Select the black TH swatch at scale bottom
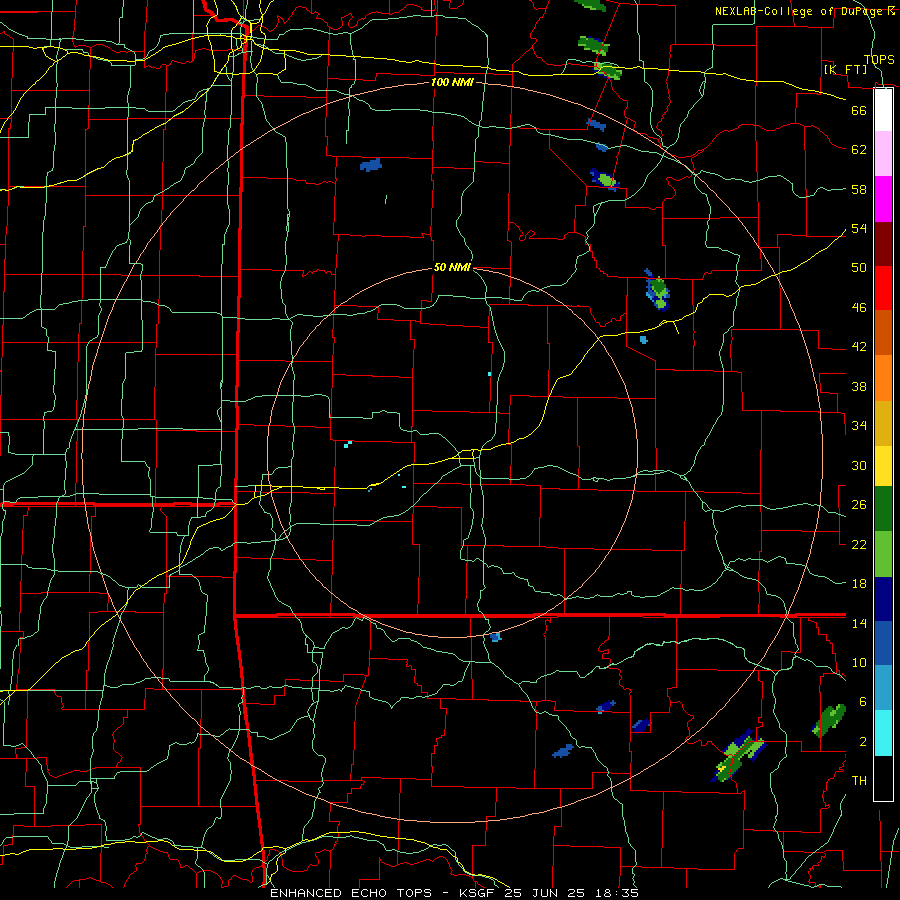Image resolution: width=900 pixels, height=900 pixels. pos(883,778)
